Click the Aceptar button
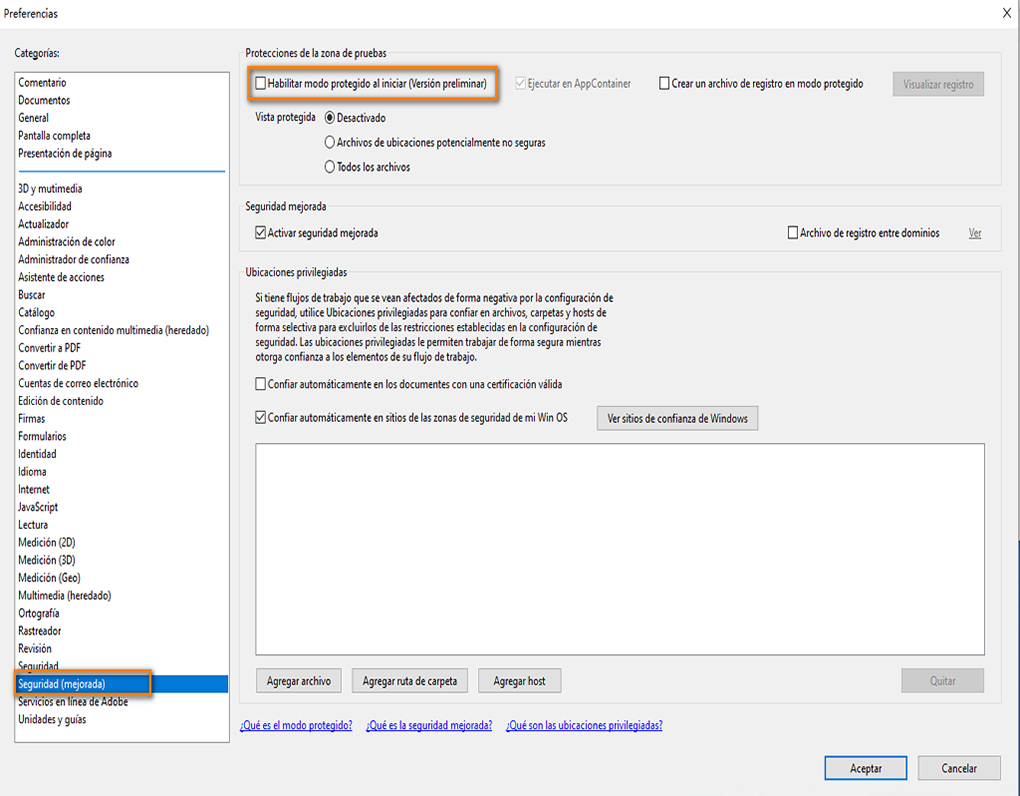Image resolution: width=1020 pixels, height=796 pixels. (x=864, y=768)
